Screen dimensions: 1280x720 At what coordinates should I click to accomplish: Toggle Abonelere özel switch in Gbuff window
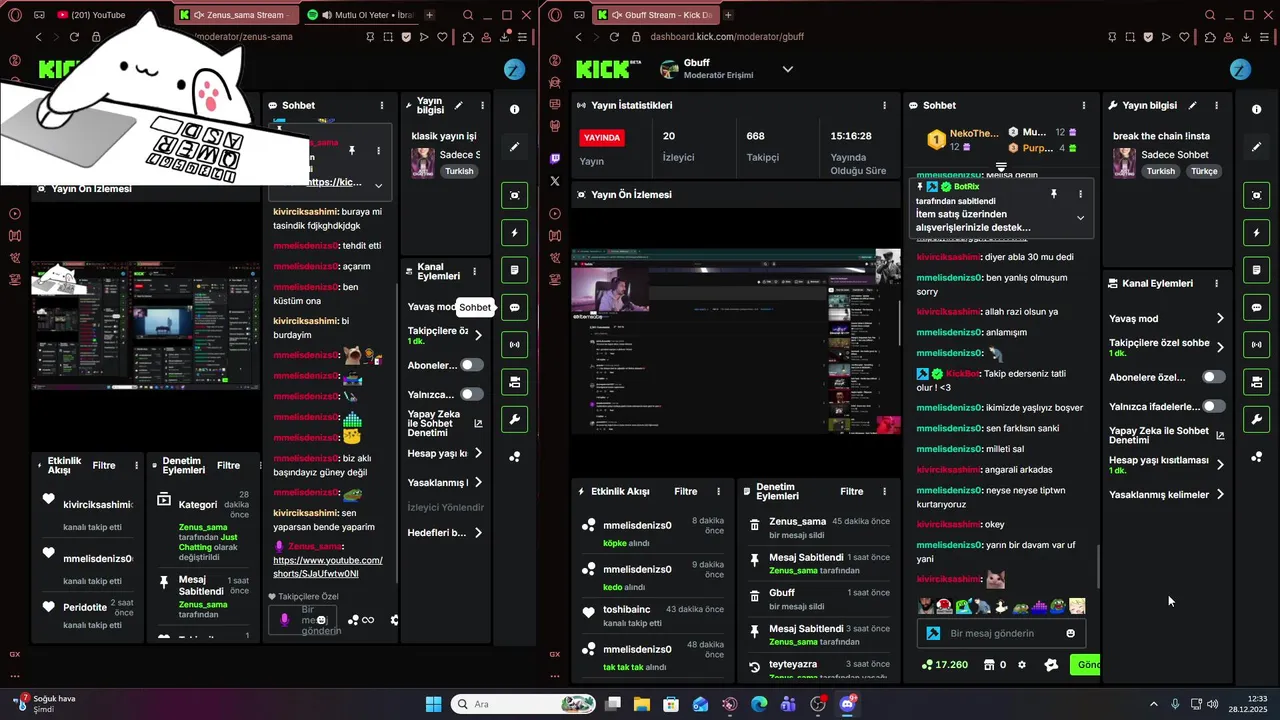pos(1214,377)
